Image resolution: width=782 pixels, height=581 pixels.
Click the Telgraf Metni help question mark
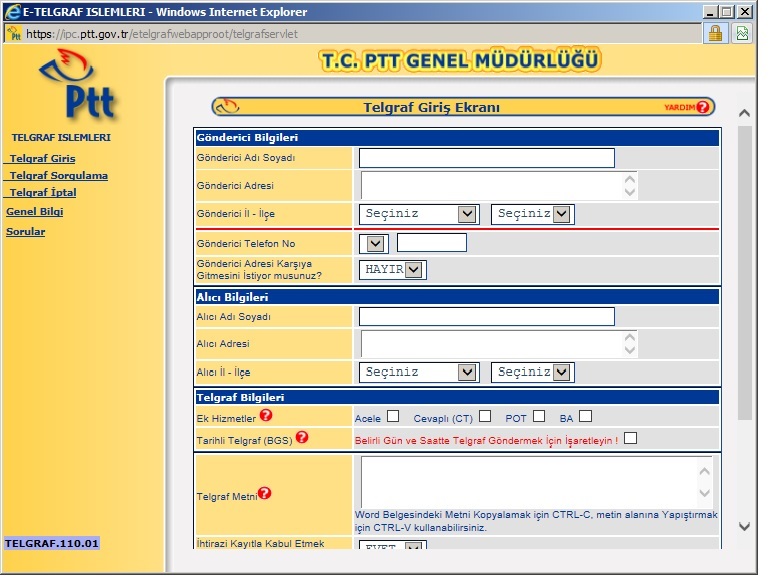[x=265, y=493]
